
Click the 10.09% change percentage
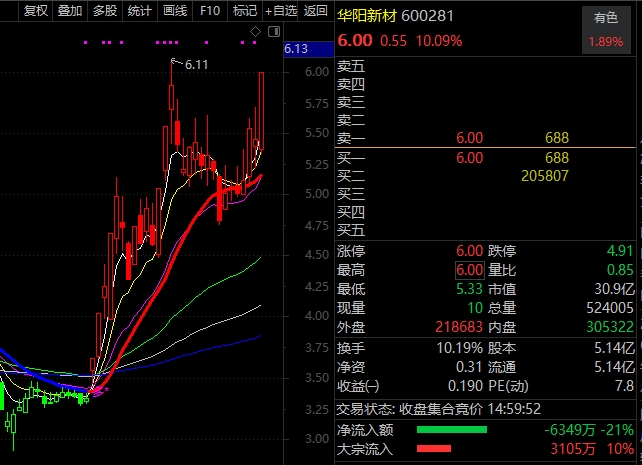[439, 41]
